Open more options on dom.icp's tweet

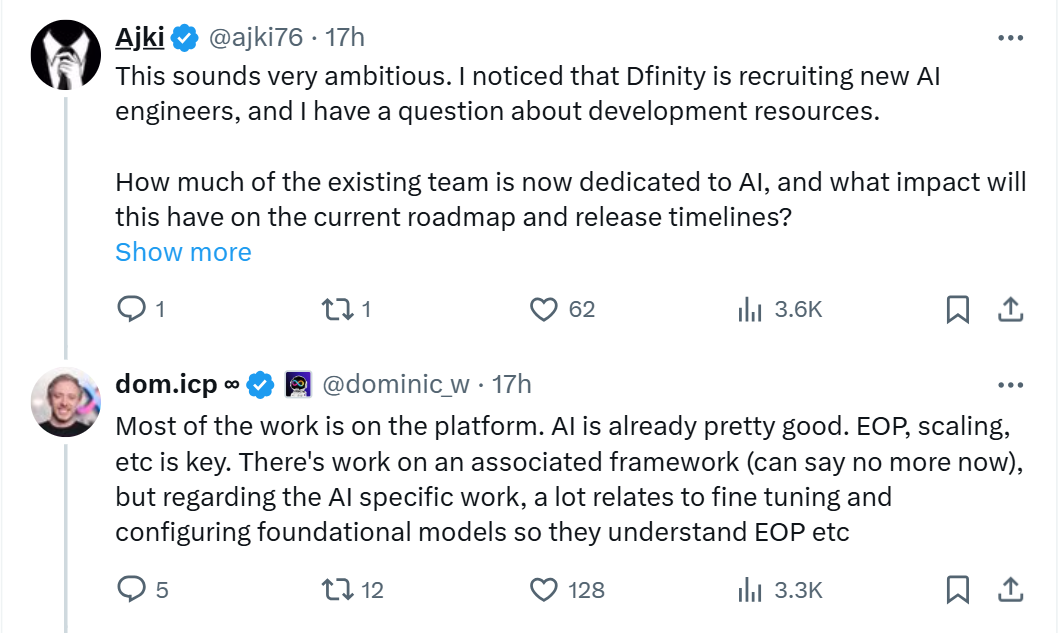coord(1011,384)
